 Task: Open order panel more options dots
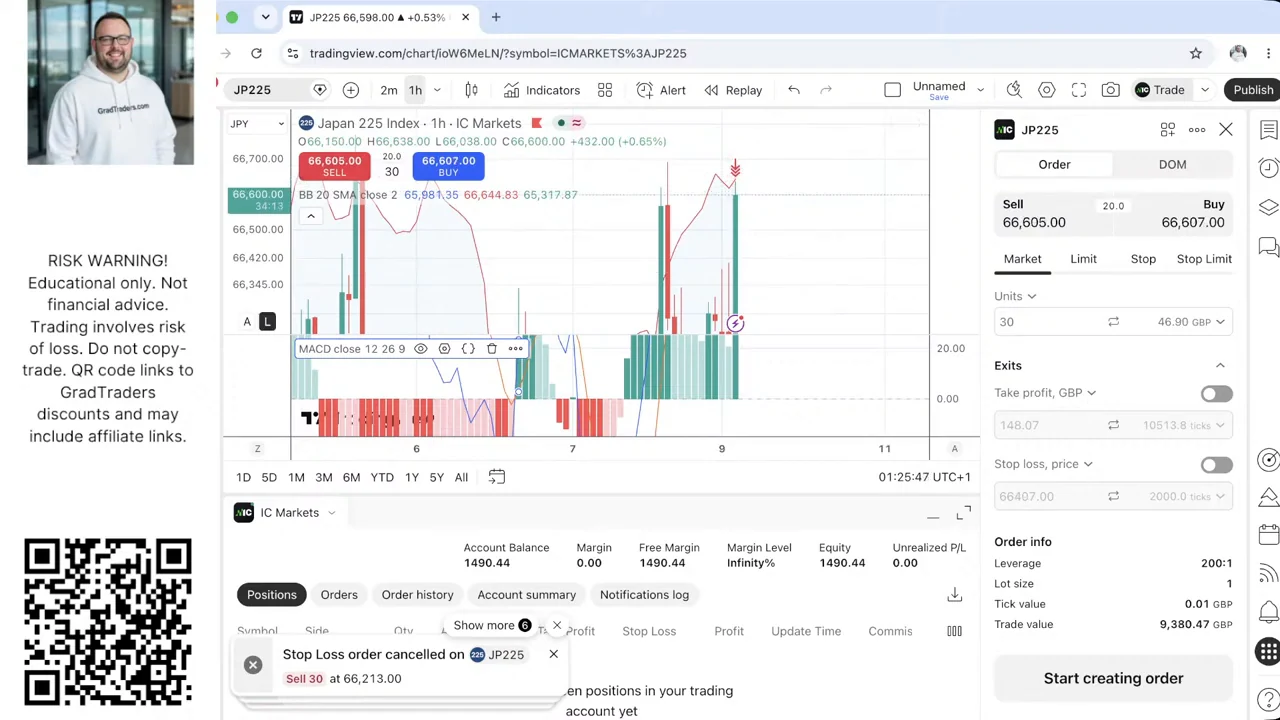tap(1196, 130)
